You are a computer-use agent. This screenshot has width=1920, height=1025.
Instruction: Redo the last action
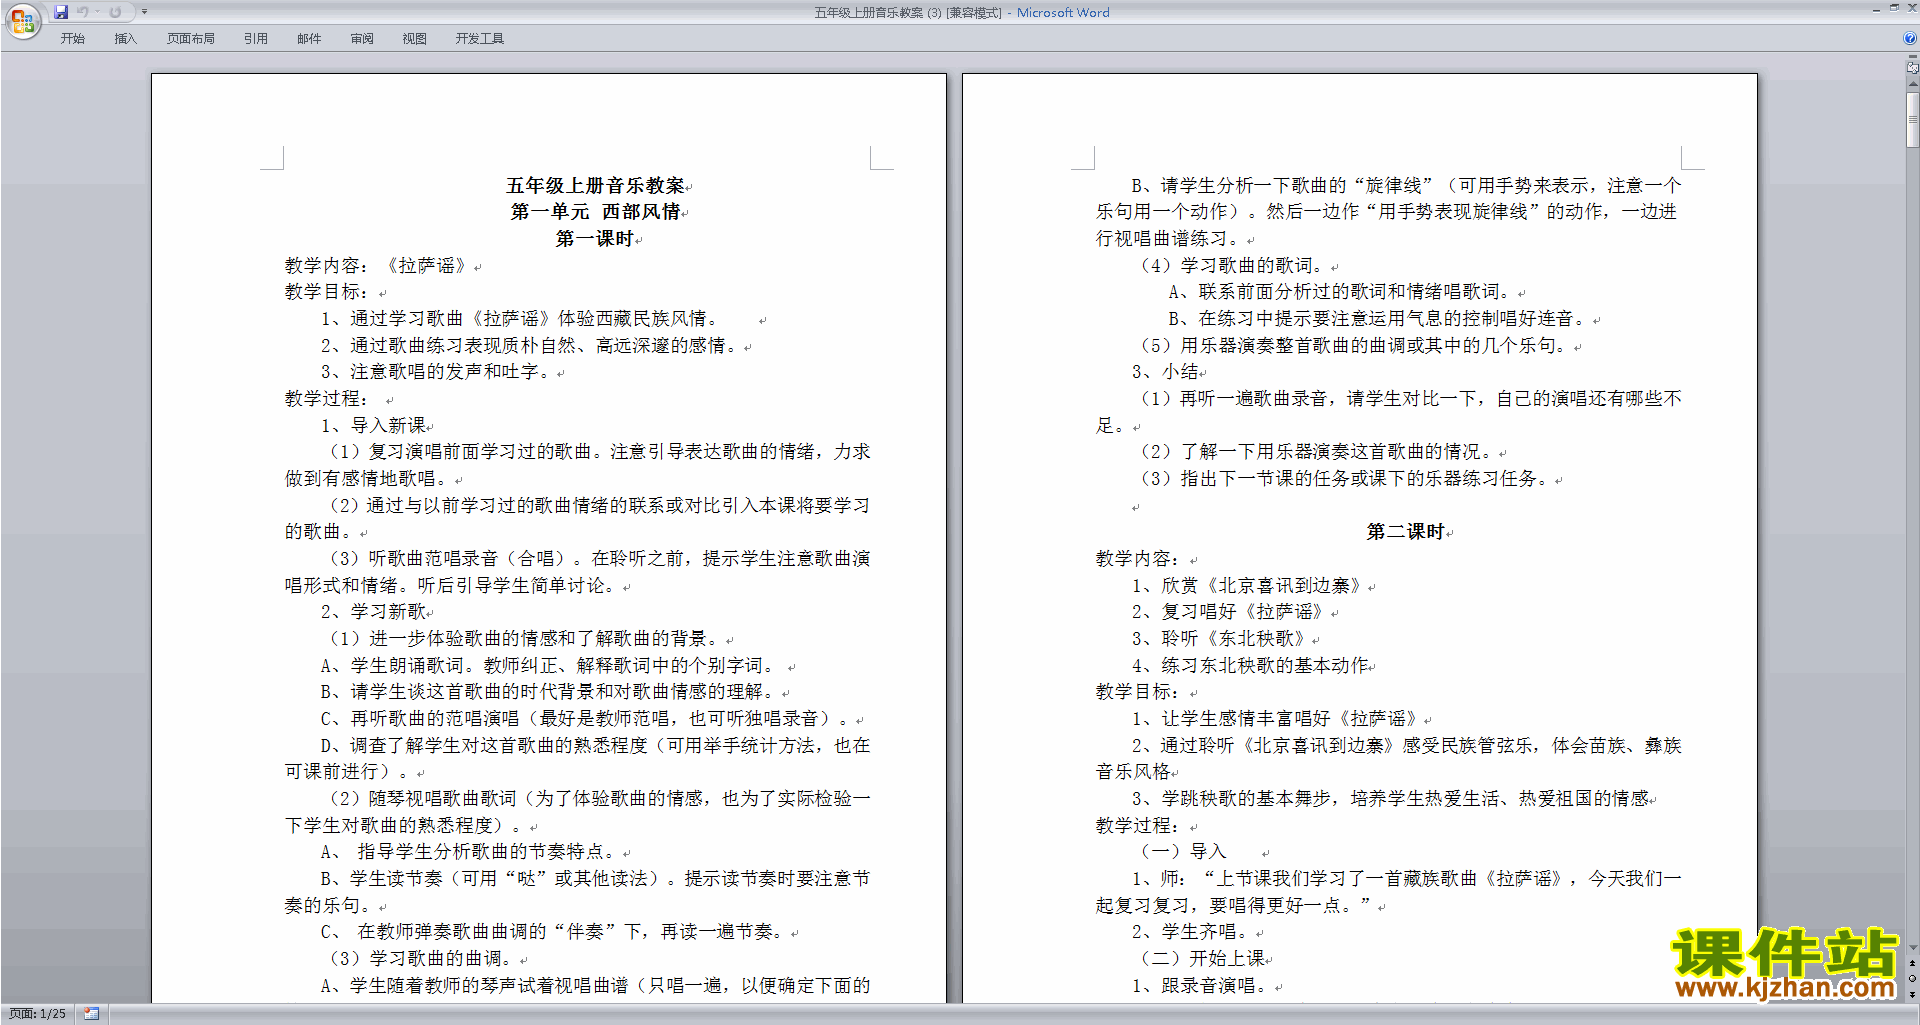pyautogui.click(x=115, y=12)
